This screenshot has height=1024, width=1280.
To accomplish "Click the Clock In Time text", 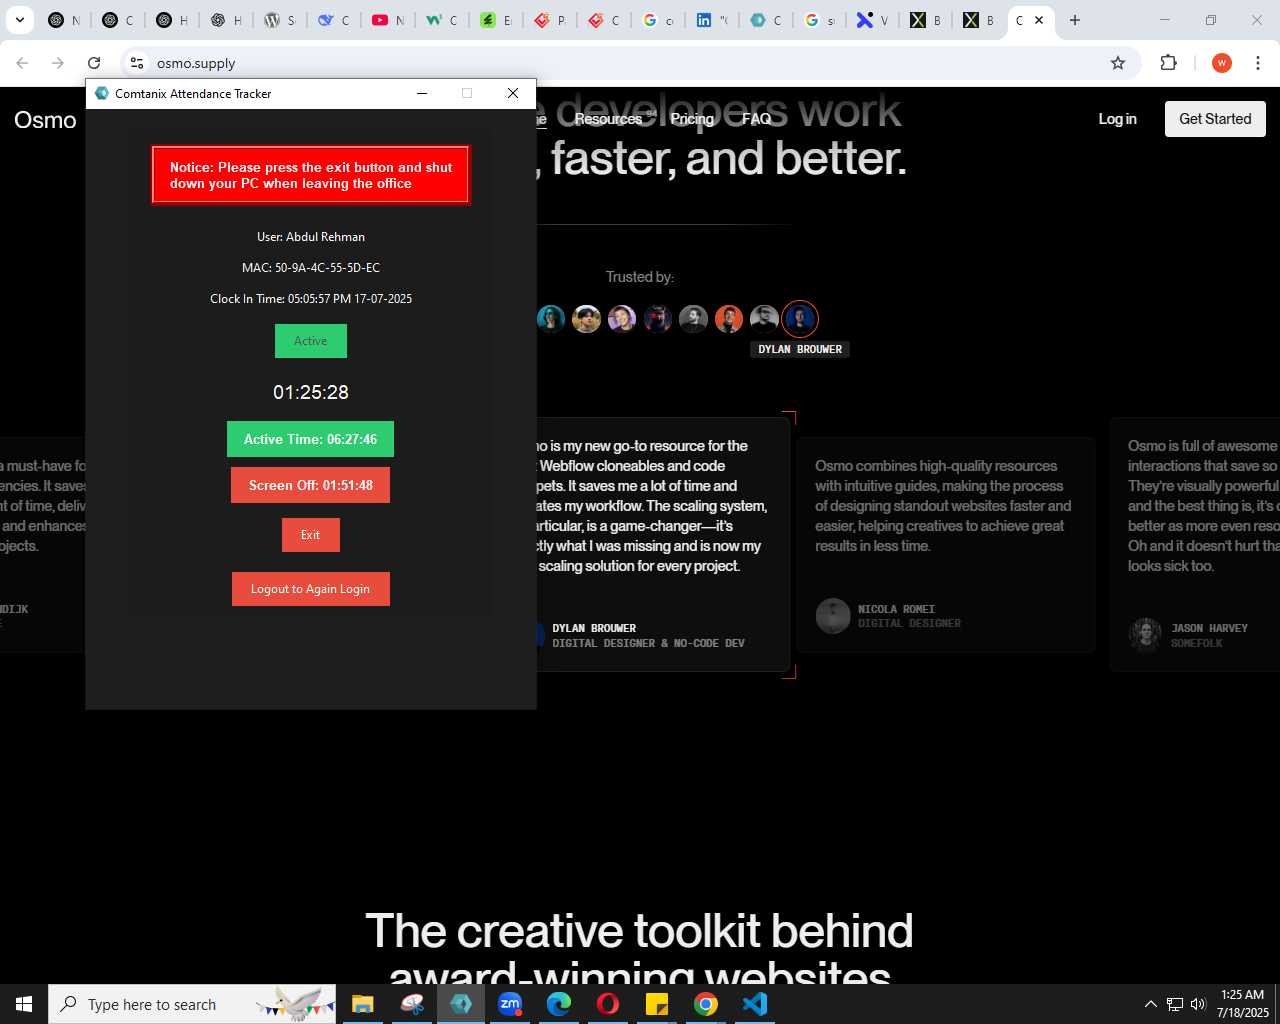I will point(311,299).
